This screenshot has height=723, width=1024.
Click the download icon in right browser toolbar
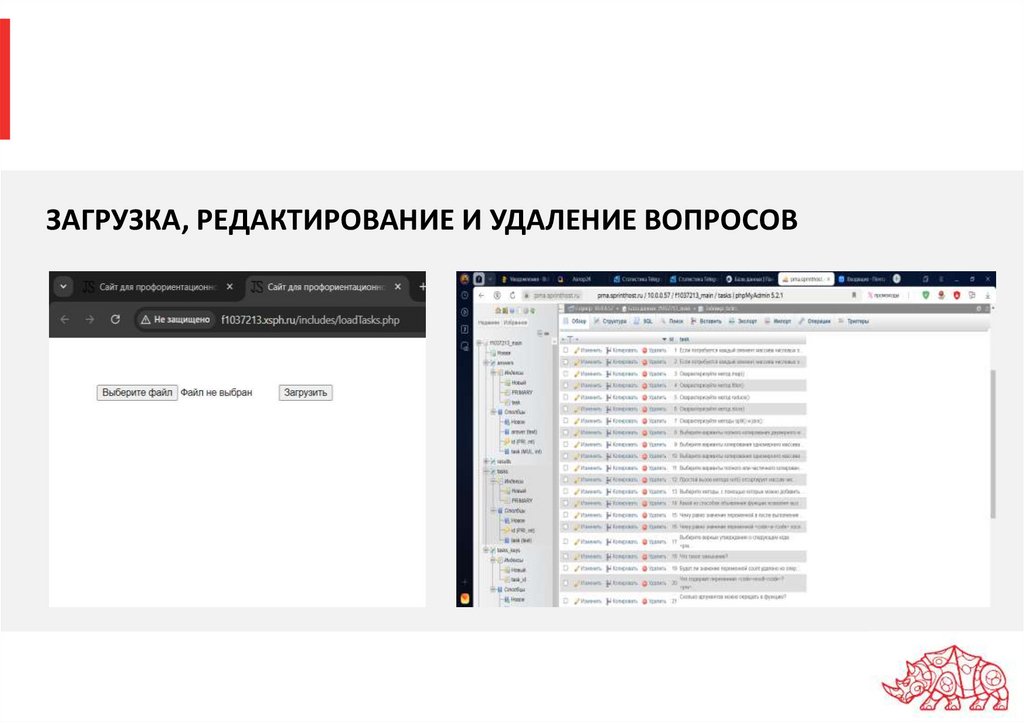pyautogui.click(x=987, y=295)
